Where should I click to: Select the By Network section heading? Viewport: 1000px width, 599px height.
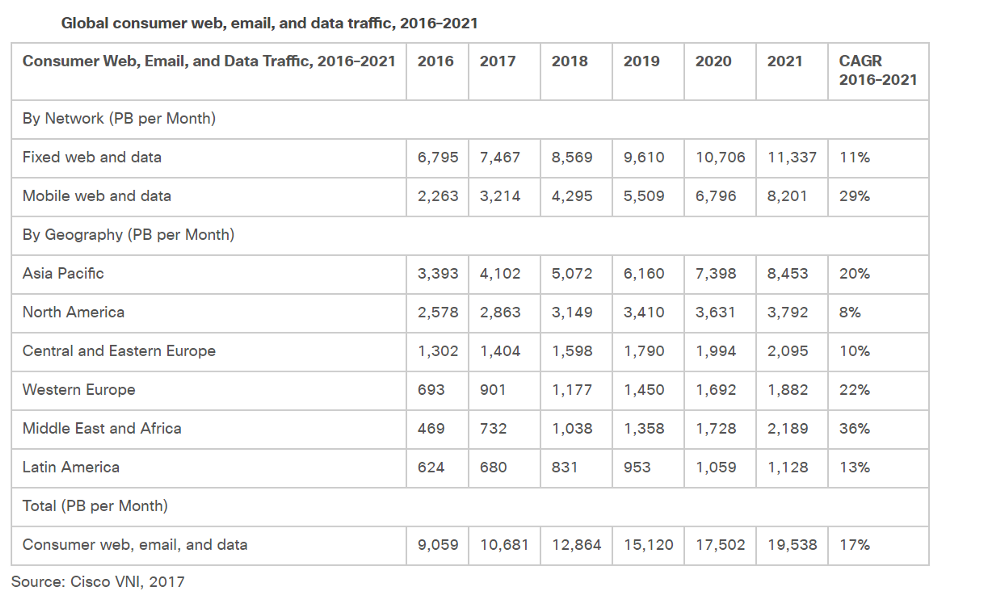119,119
